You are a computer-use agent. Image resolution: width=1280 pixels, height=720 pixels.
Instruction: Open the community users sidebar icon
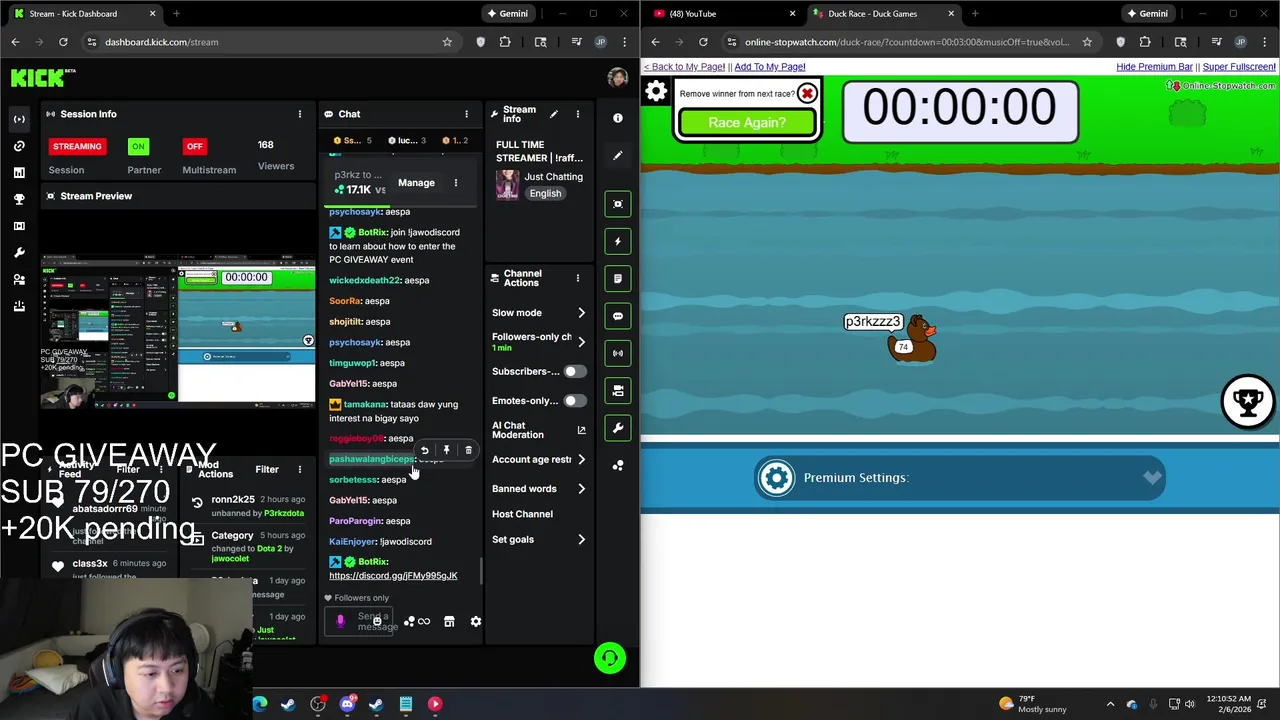point(19,280)
